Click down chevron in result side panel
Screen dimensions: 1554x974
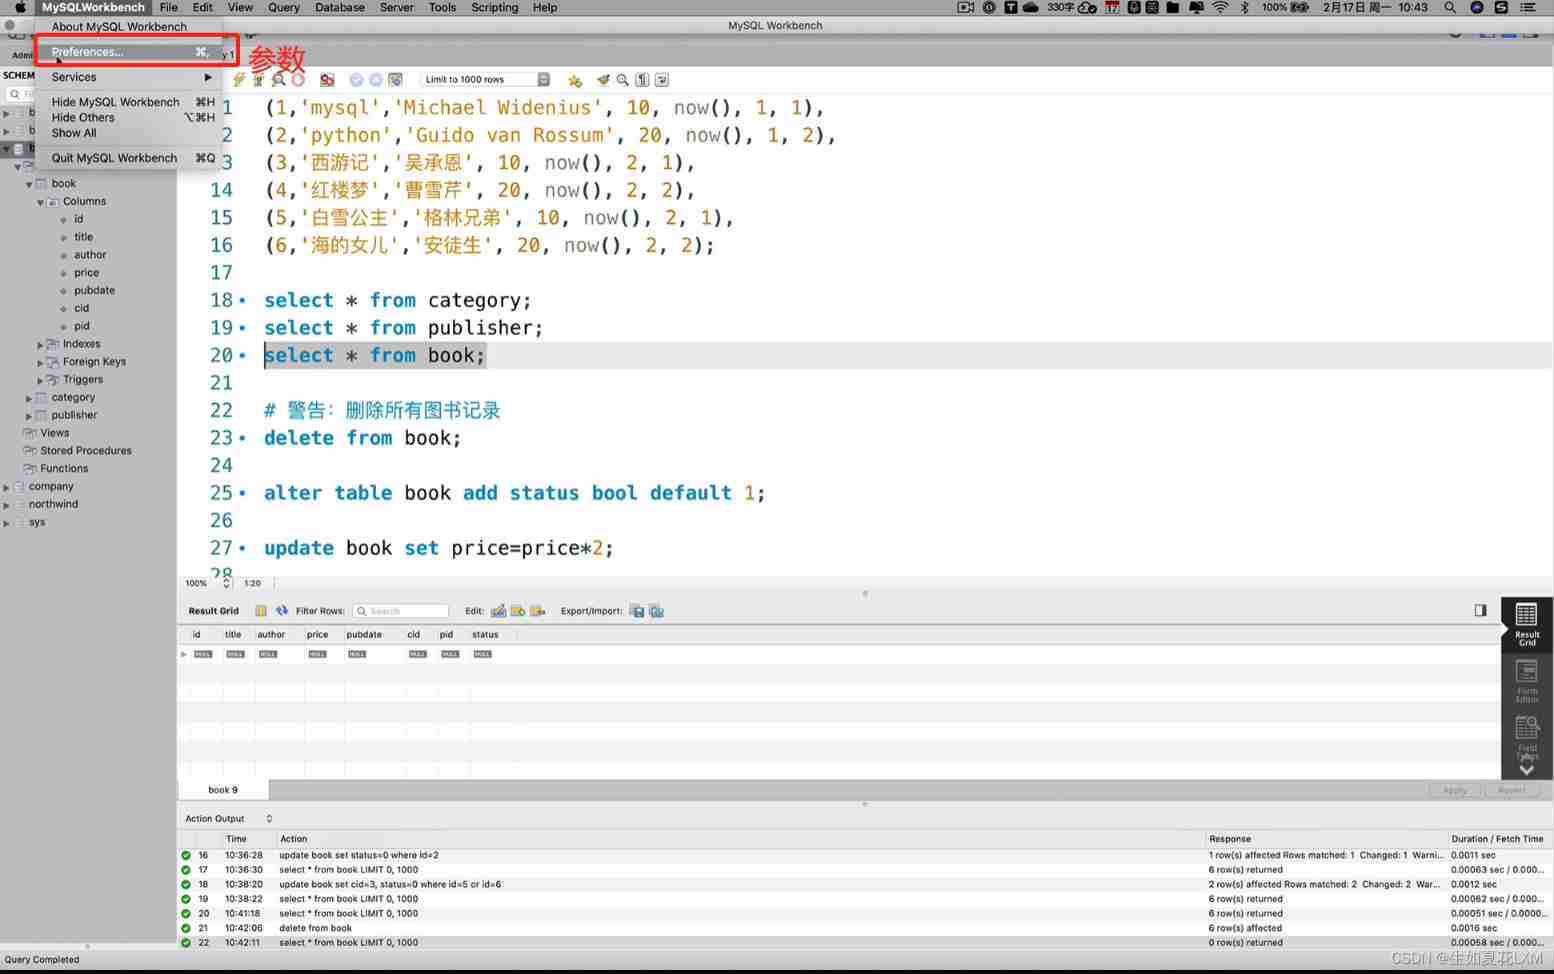point(1526,769)
